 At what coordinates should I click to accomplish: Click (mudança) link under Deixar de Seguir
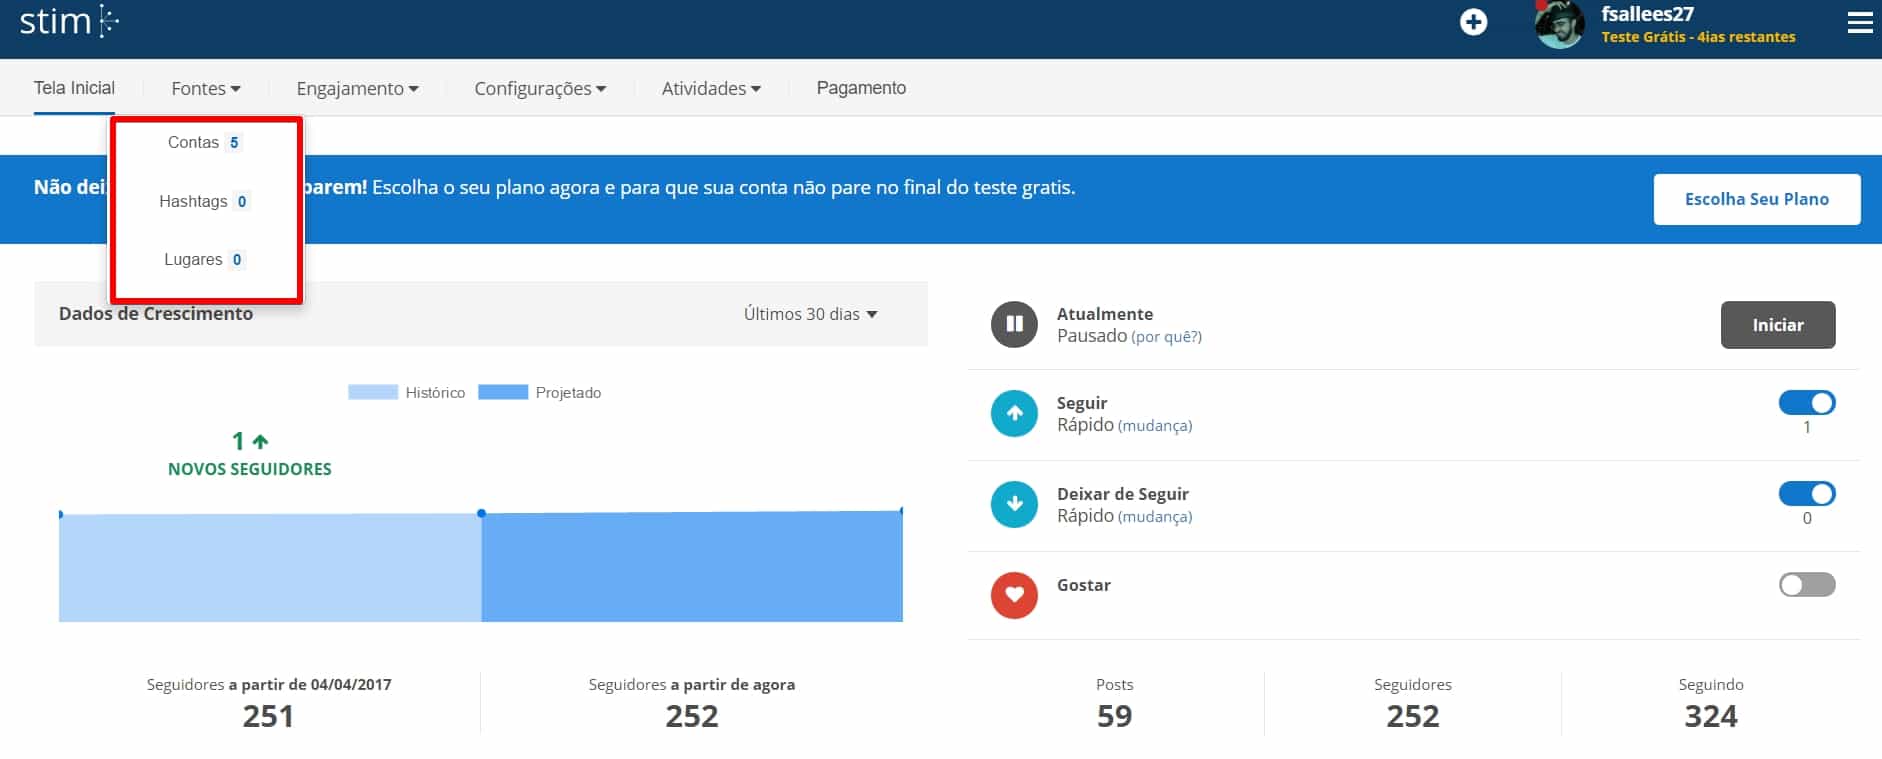[1155, 517]
